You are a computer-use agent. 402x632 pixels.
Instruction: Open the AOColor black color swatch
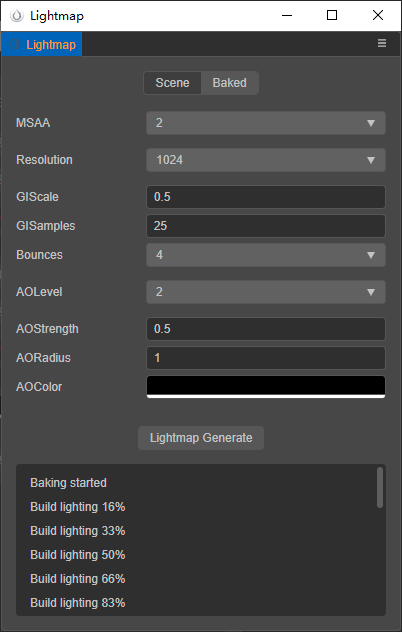266,387
